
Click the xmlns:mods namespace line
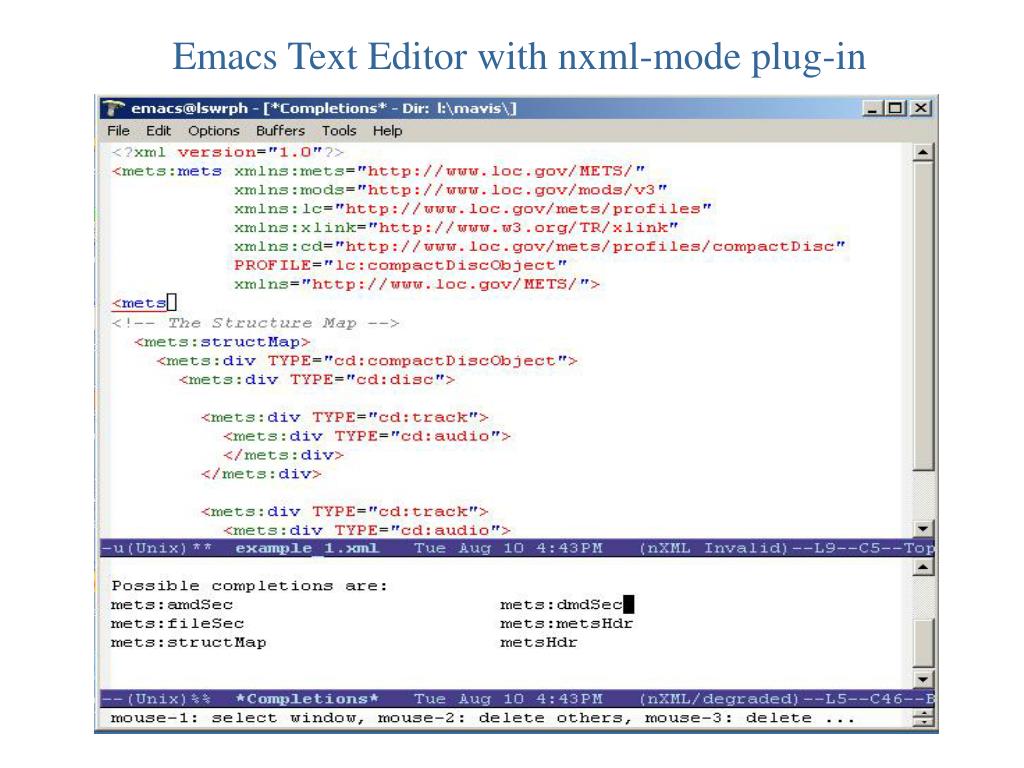tap(451, 189)
